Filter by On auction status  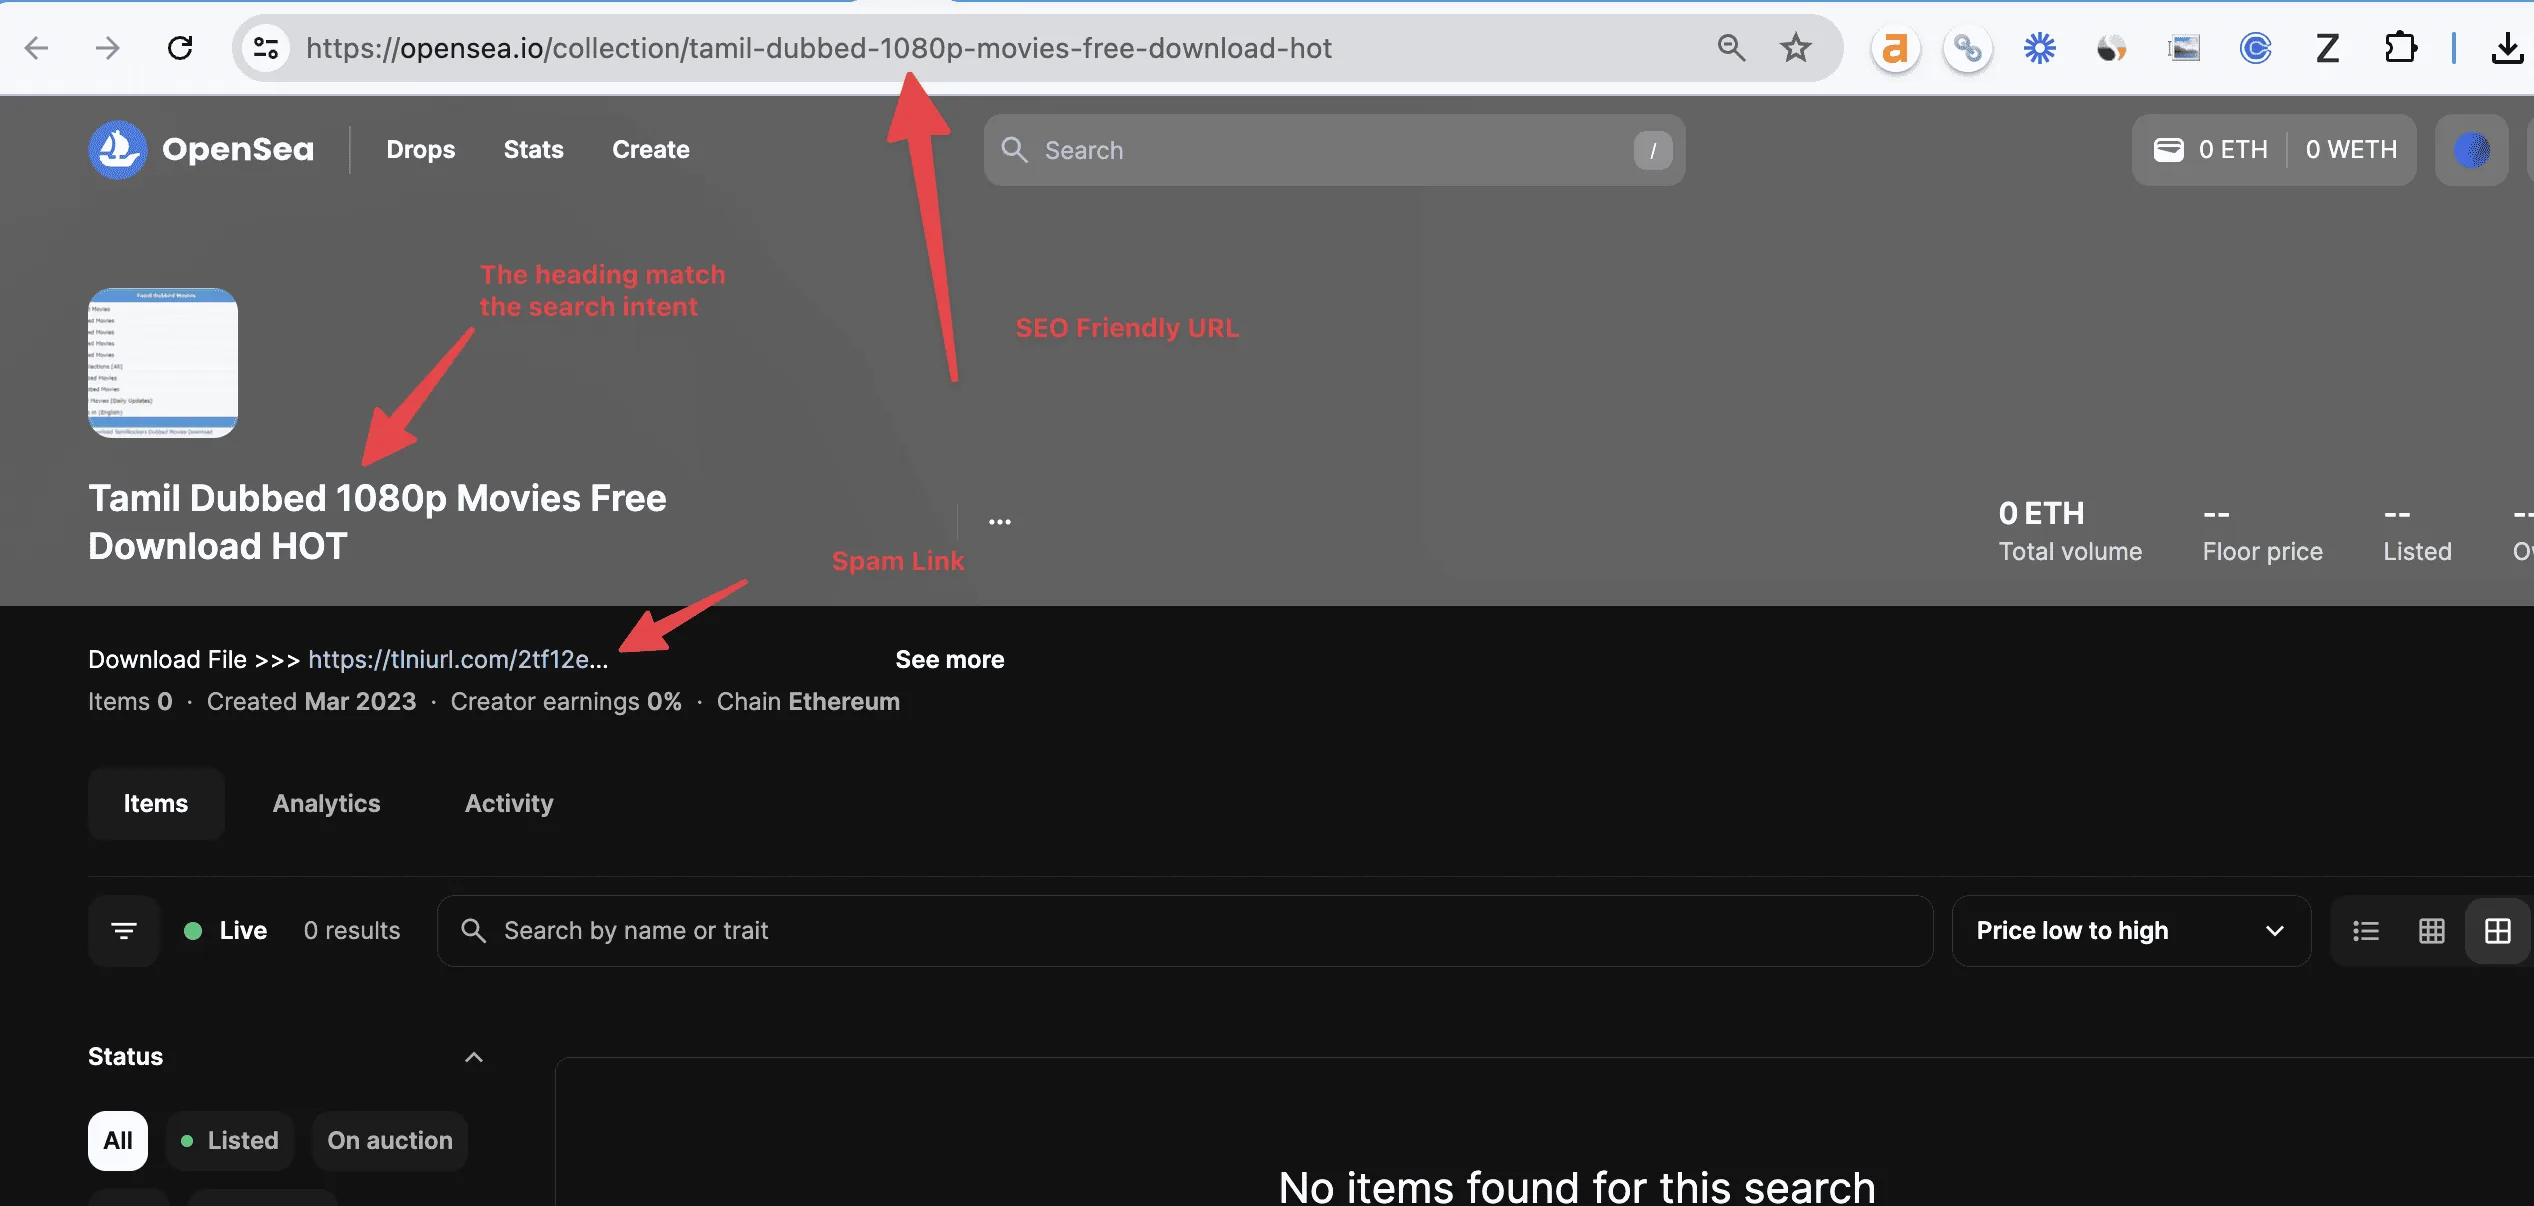[x=390, y=1141]
